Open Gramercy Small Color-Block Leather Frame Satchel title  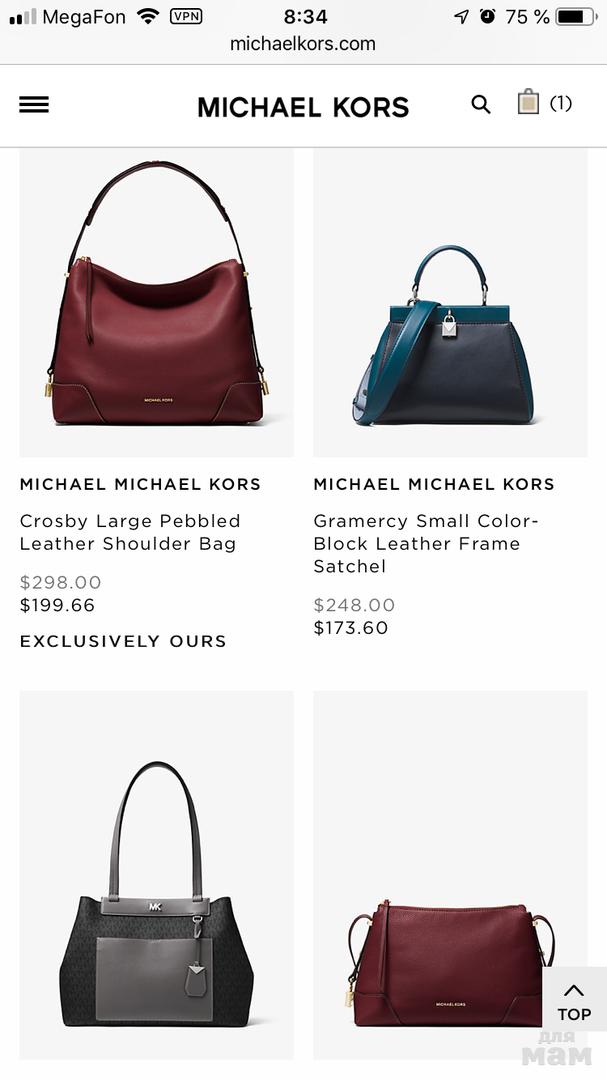pyautogui.click(x=426, y=543)
